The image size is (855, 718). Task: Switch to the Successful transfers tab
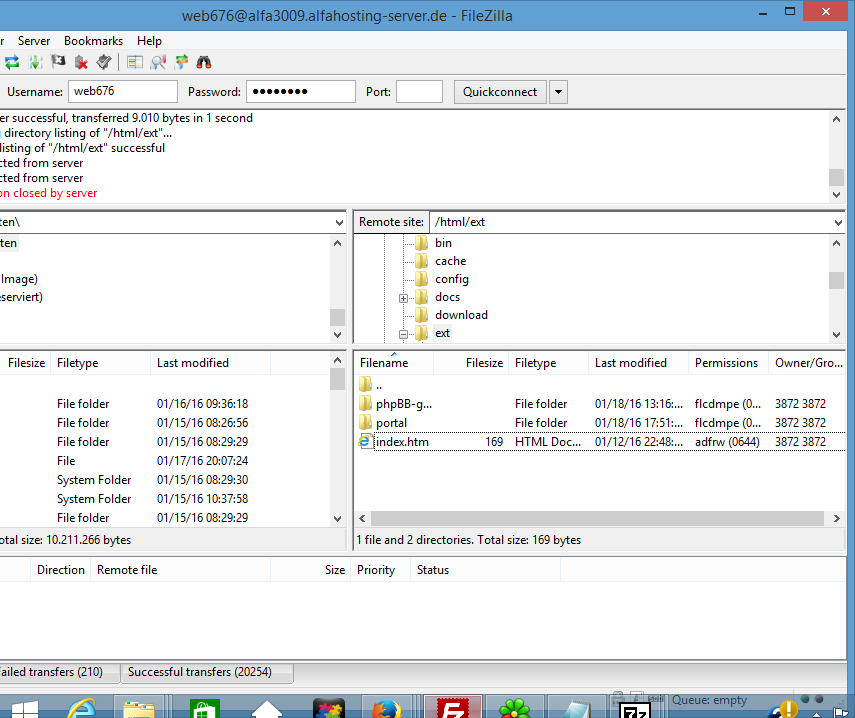207,672
